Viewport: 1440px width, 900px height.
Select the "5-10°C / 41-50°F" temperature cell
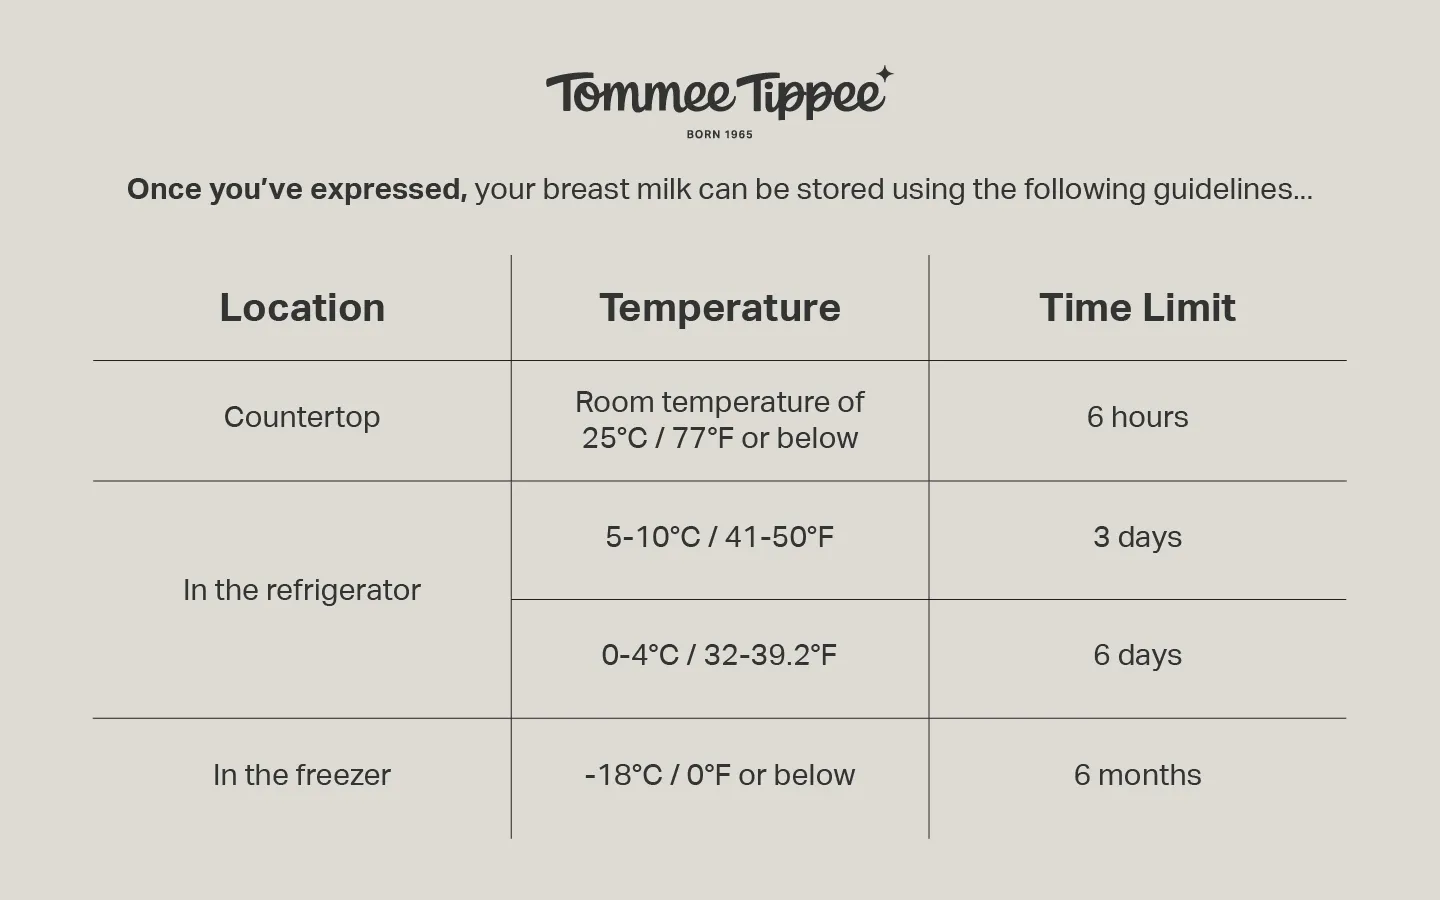(x=720, y=537)
